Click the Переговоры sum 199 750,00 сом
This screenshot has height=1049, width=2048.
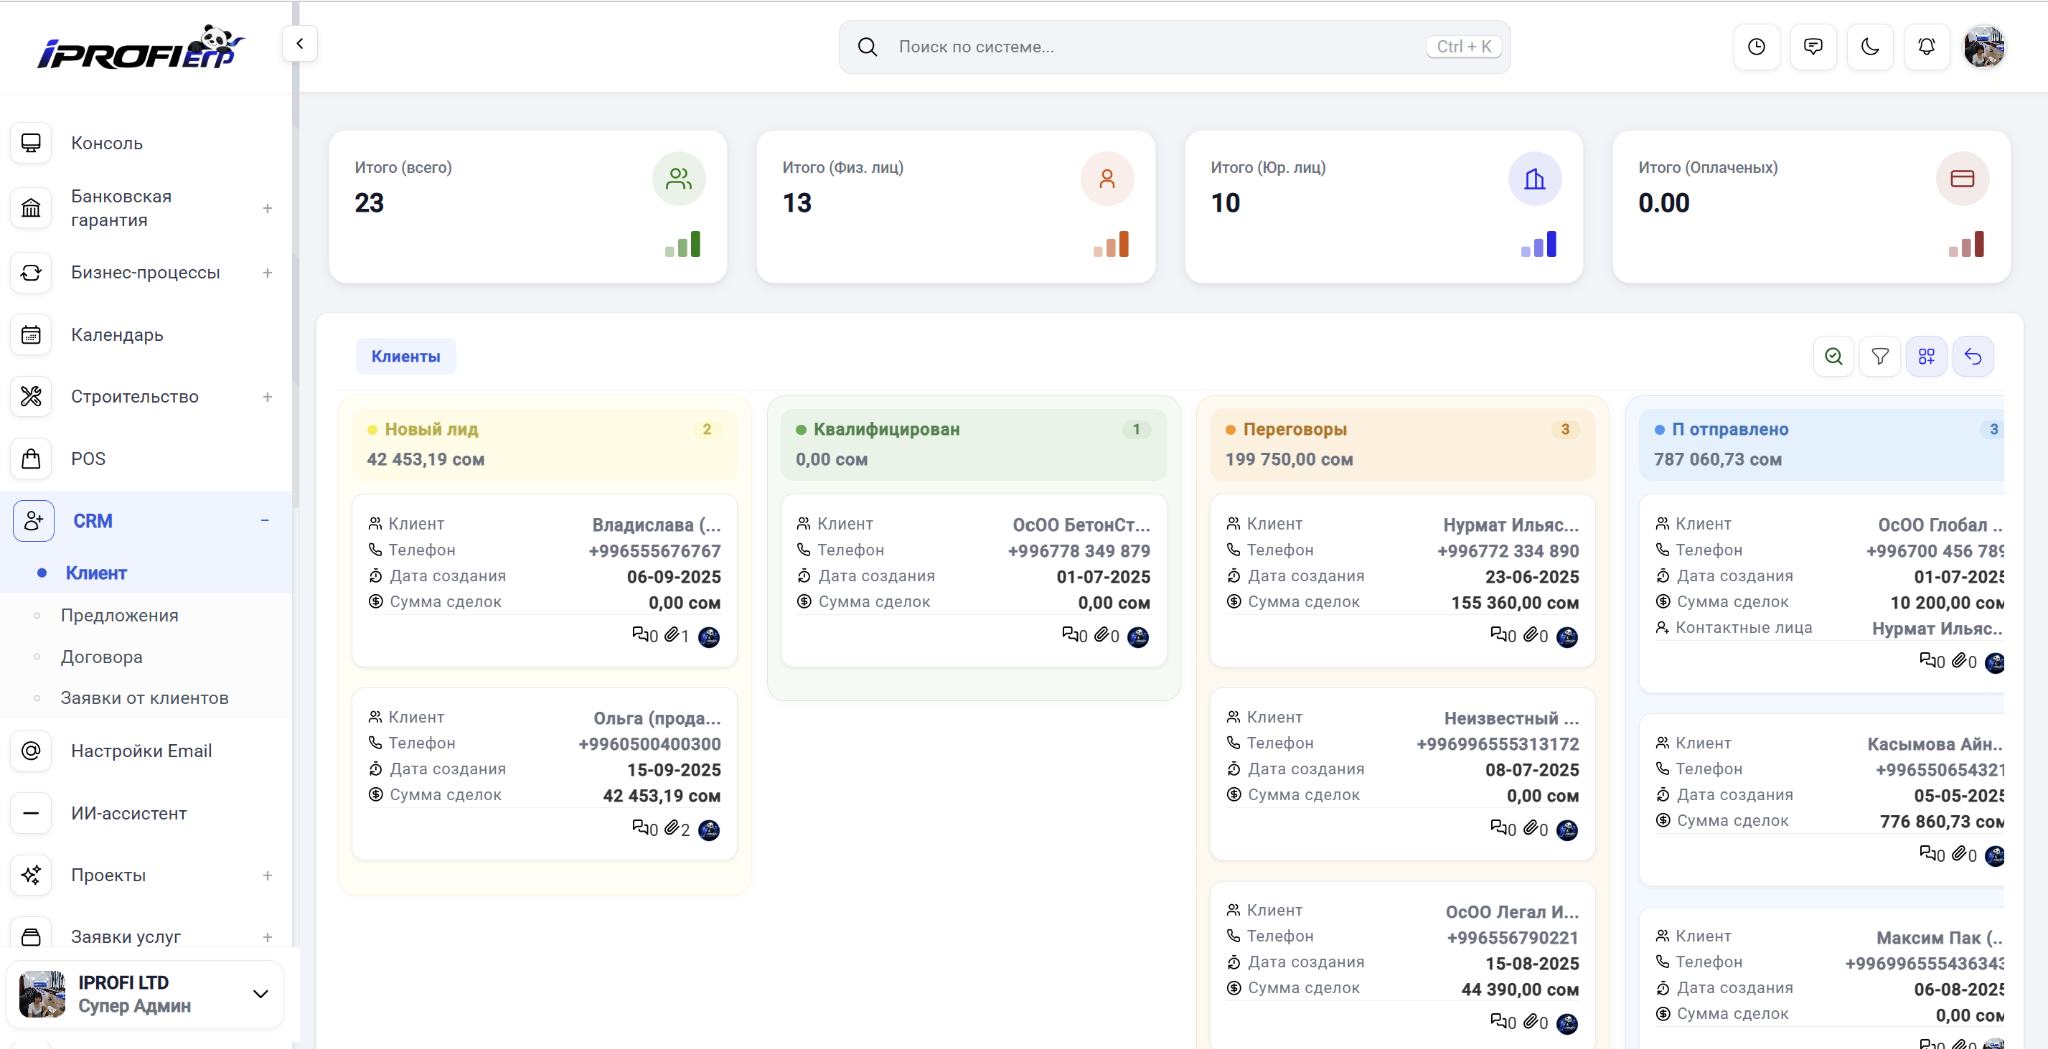coord(1289,459)
